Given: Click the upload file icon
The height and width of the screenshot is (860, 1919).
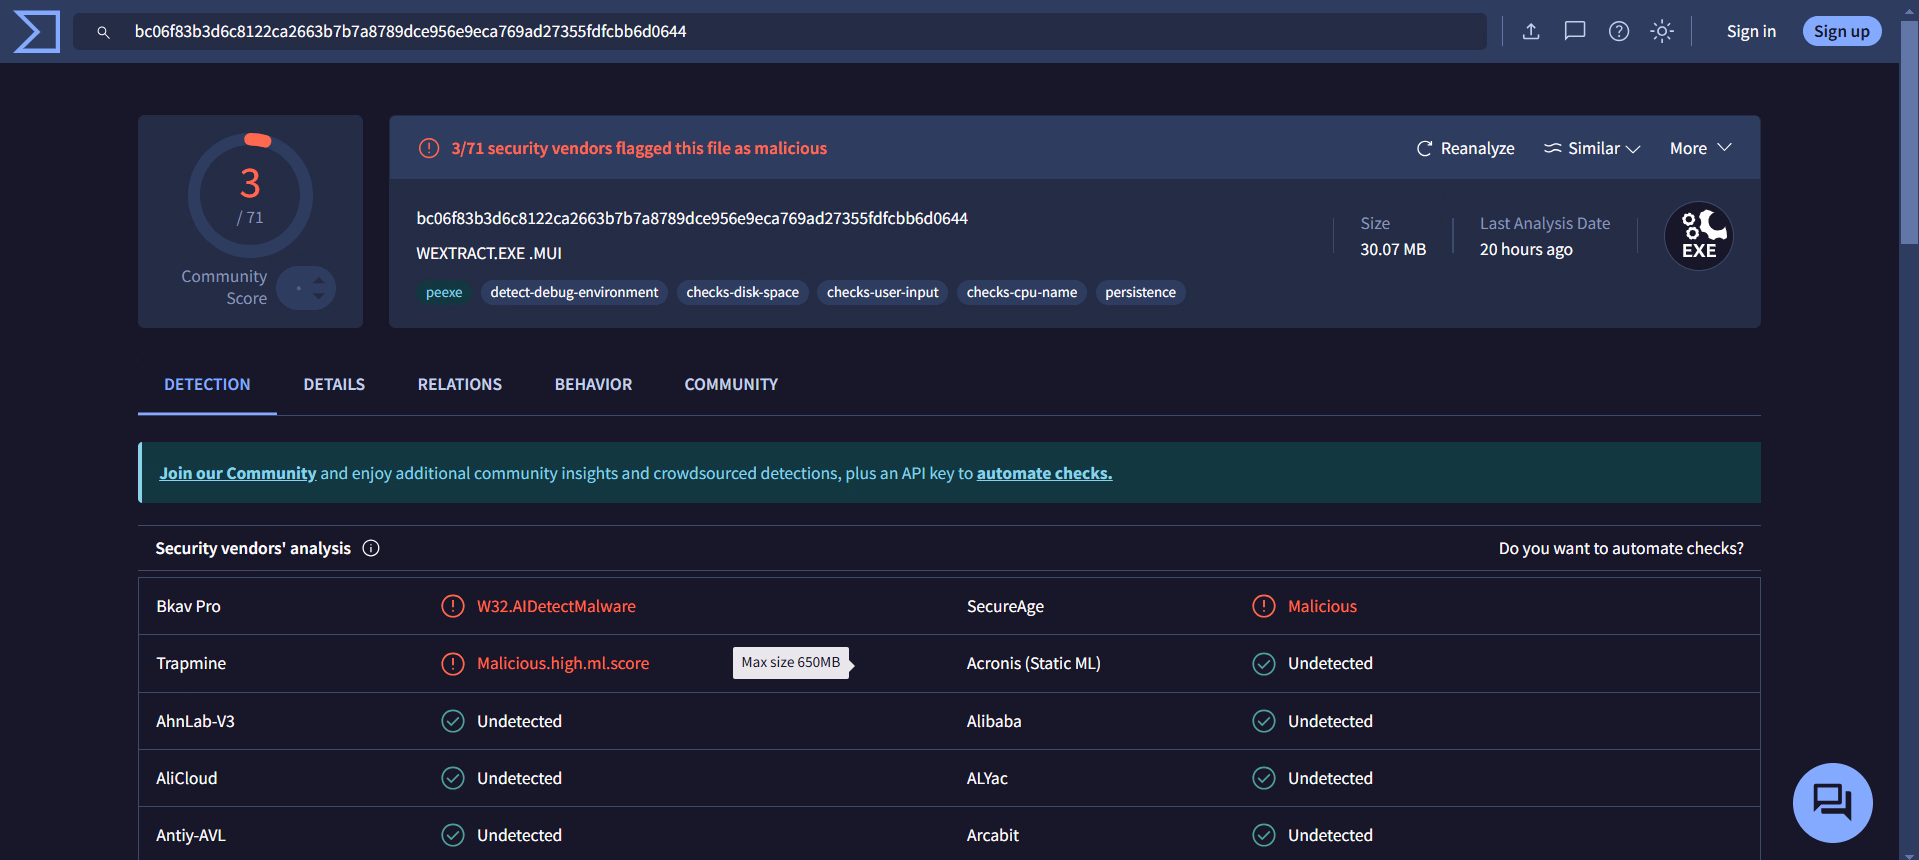Looking at the screenshot, I should [1530, 31].
